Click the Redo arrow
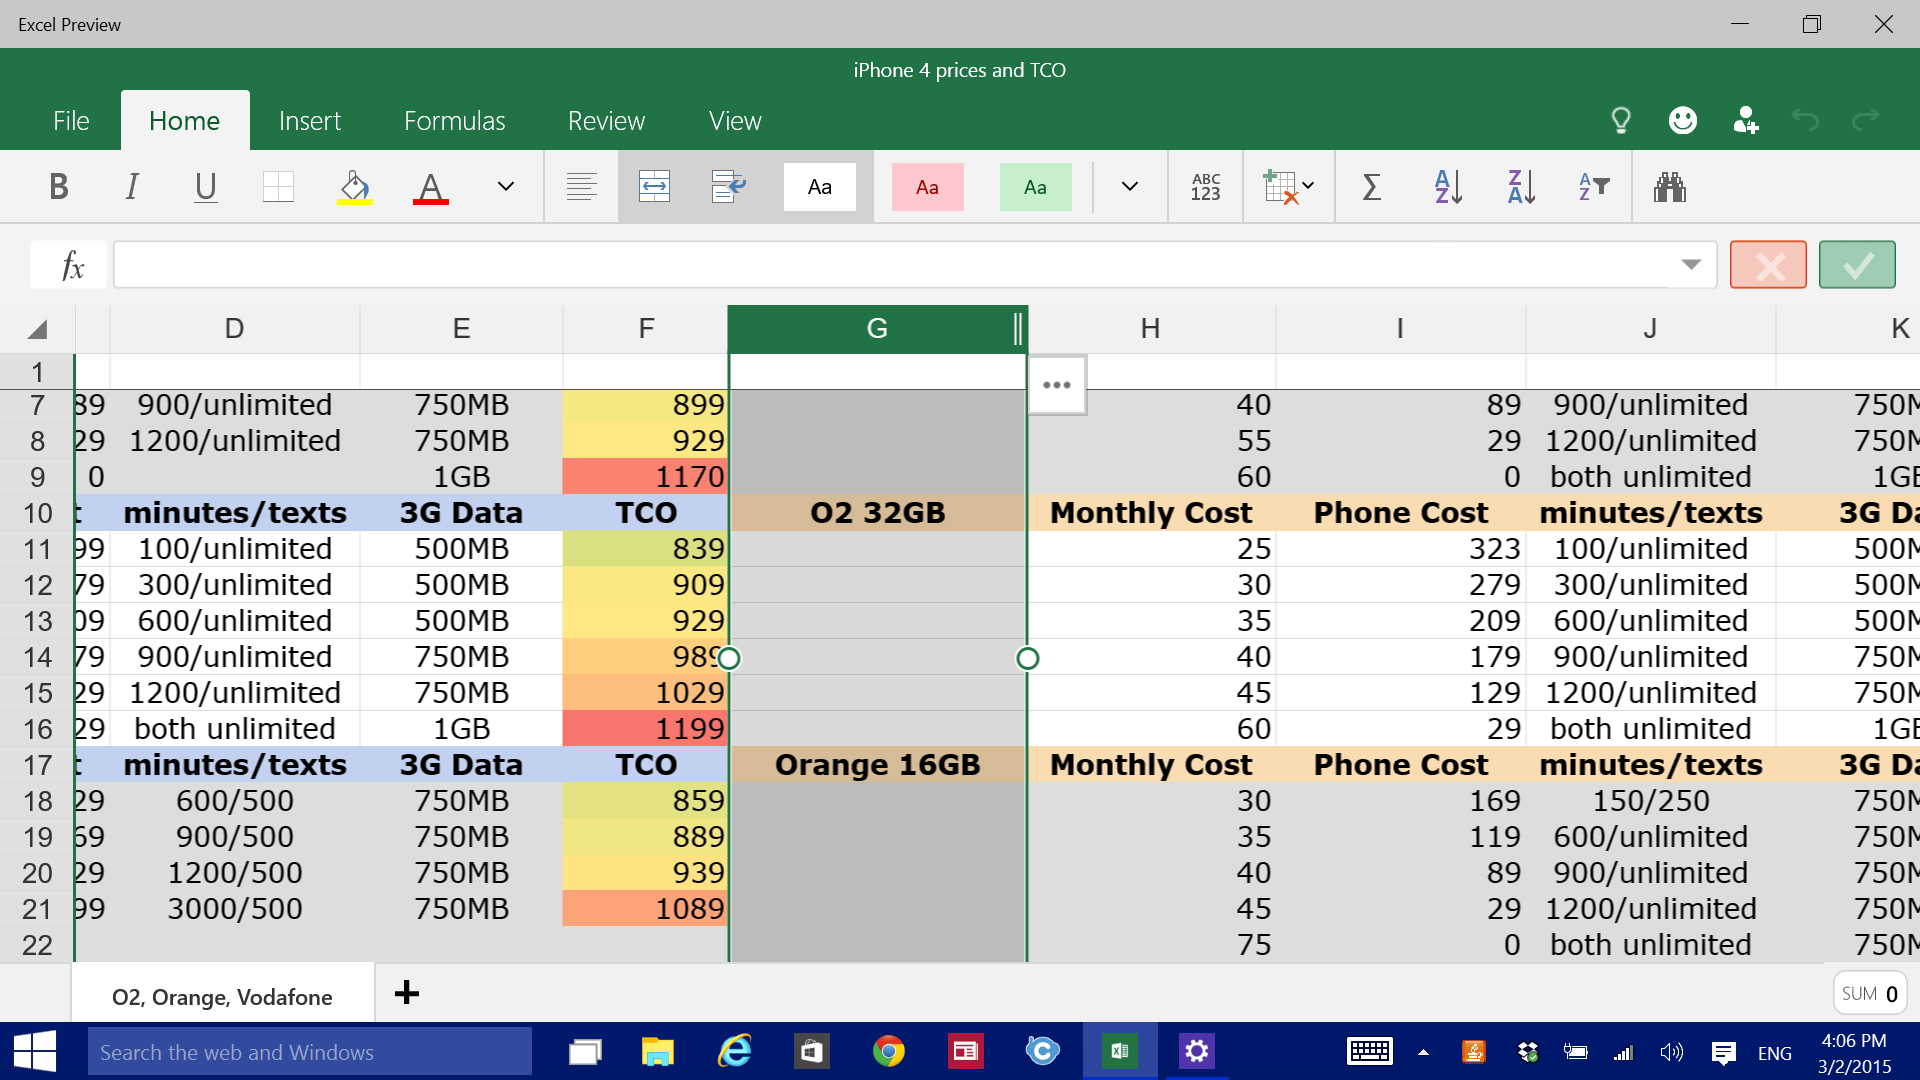 pyautogui.click(x=1865, y=121)
